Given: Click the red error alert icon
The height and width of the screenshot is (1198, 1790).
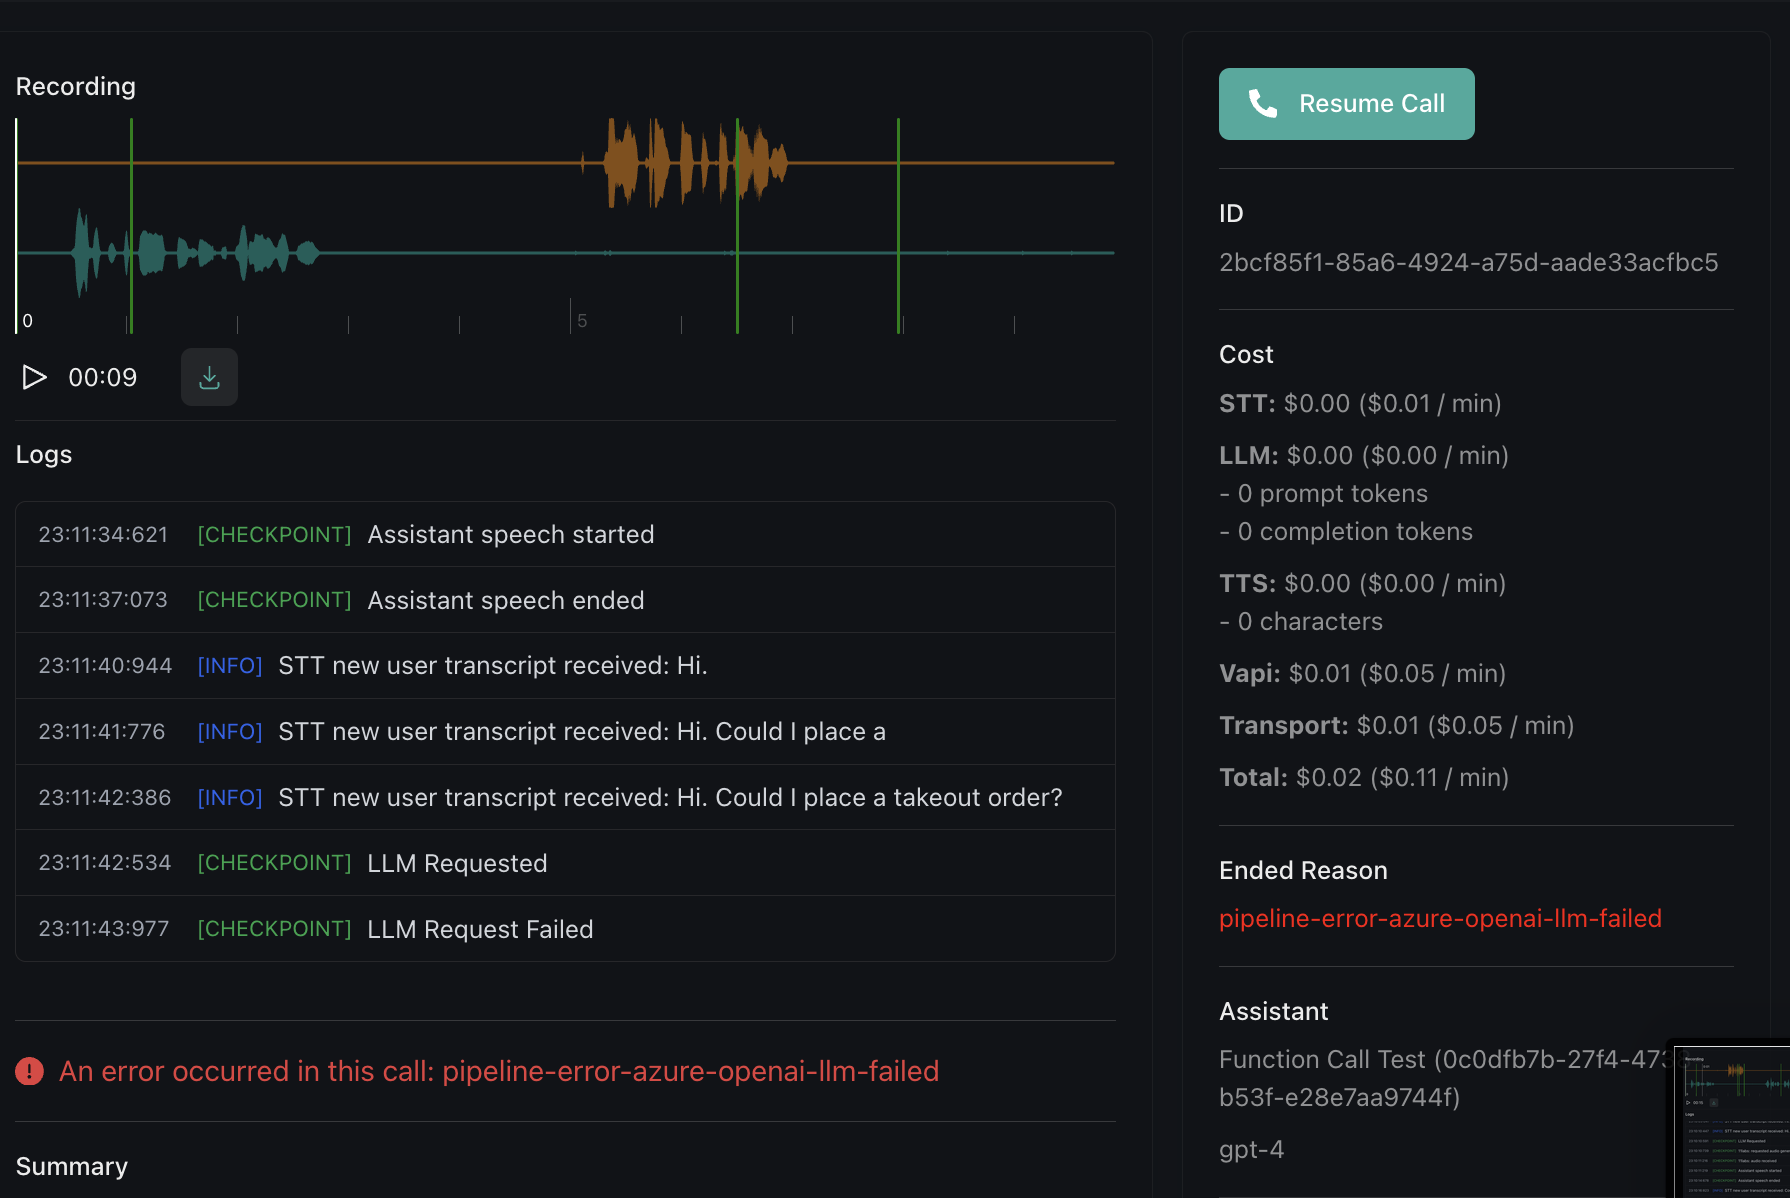Looking at the screenshot, I should pos(30,1071).
